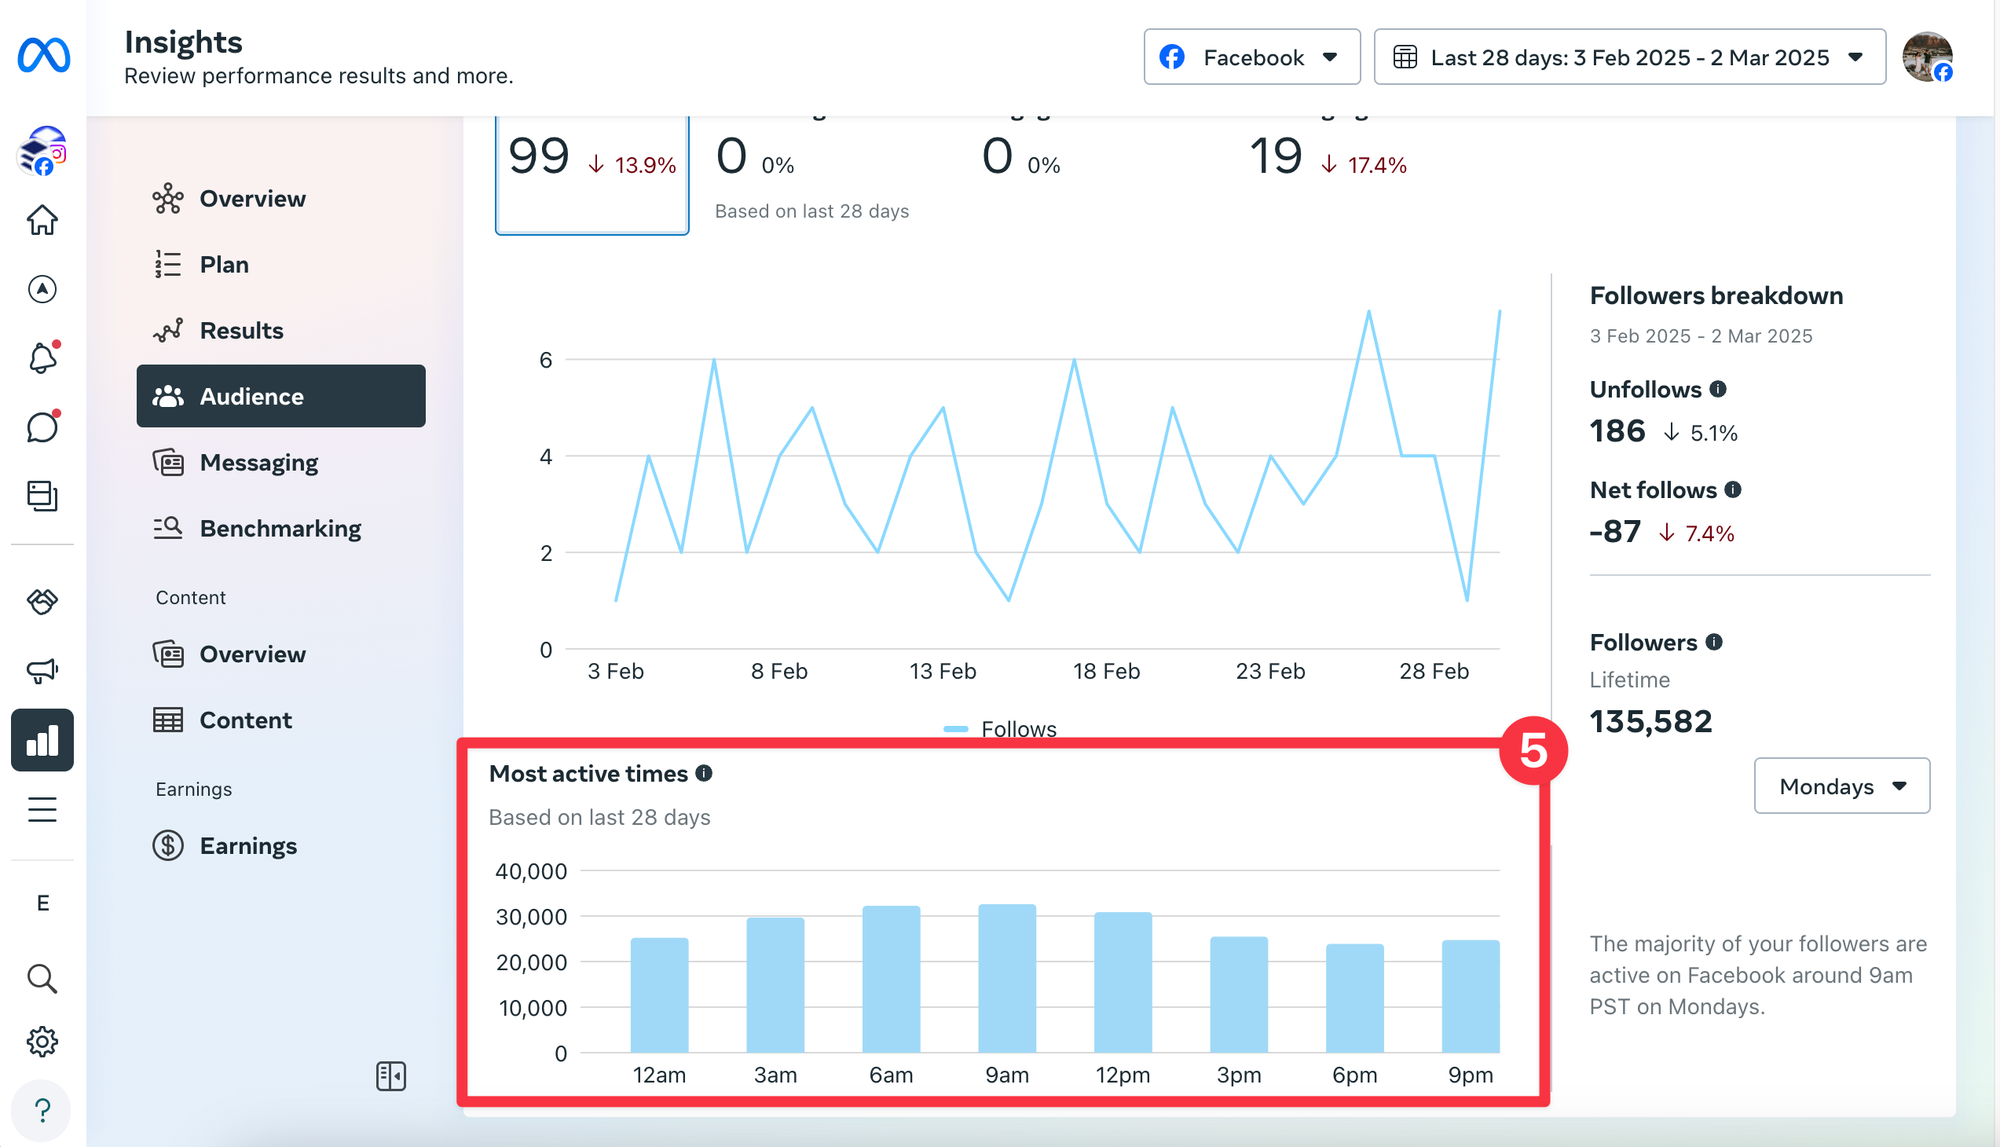Collapse the sidebar panel toggle icon
Image resolution: width=2000 pixels, height=1147 pixels.
coord(391,1076)
